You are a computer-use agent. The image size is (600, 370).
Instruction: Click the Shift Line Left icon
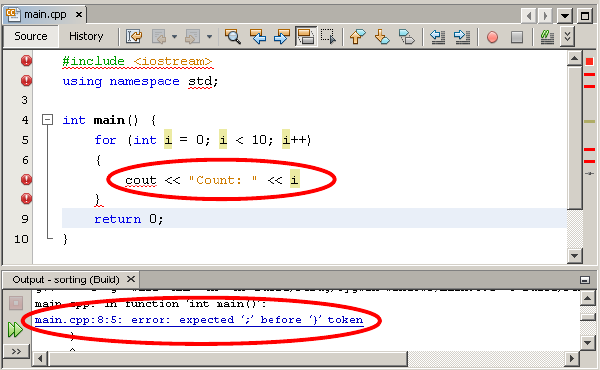(437, 37)
